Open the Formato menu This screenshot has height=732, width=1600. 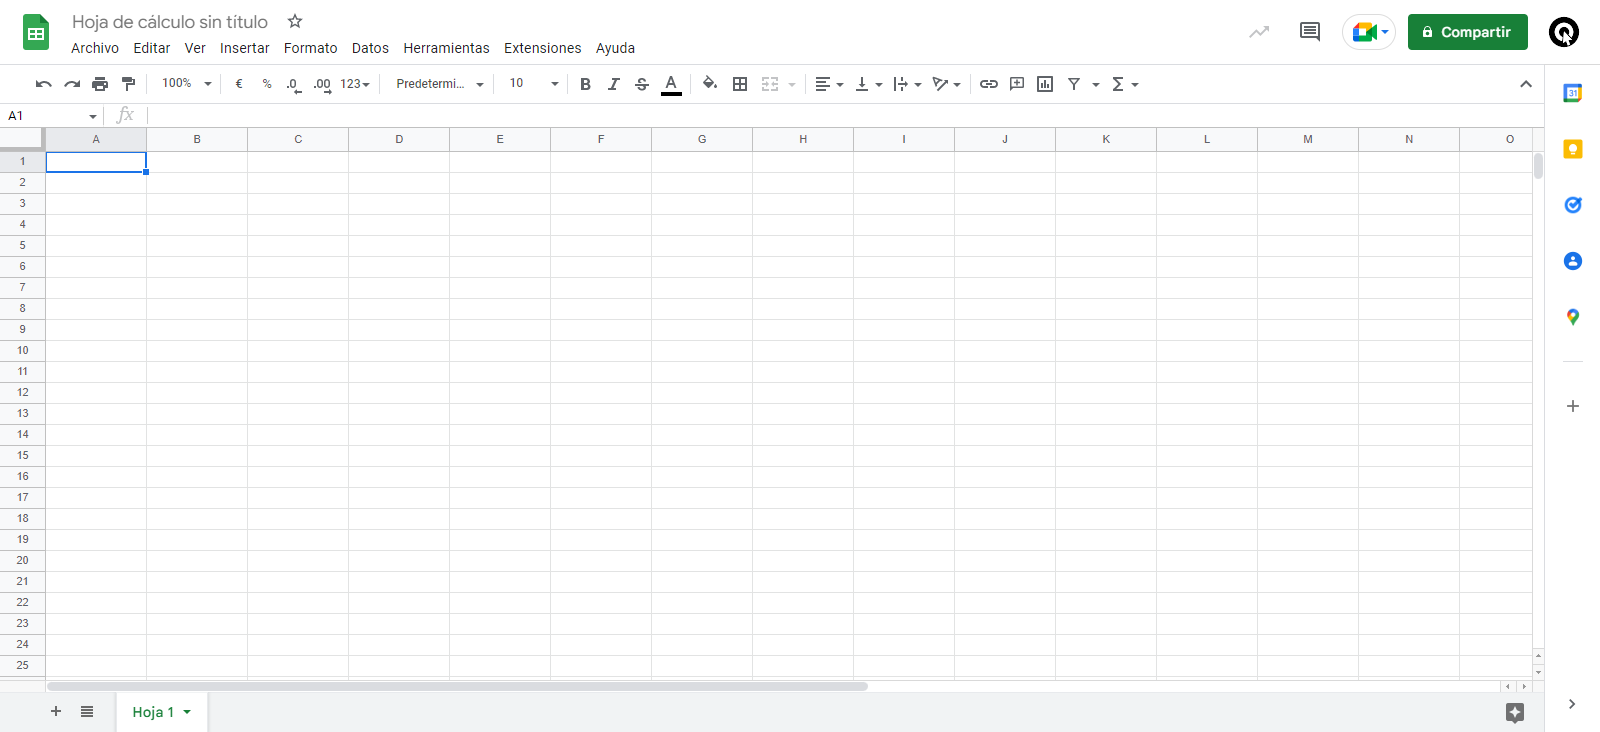point(310,48)
